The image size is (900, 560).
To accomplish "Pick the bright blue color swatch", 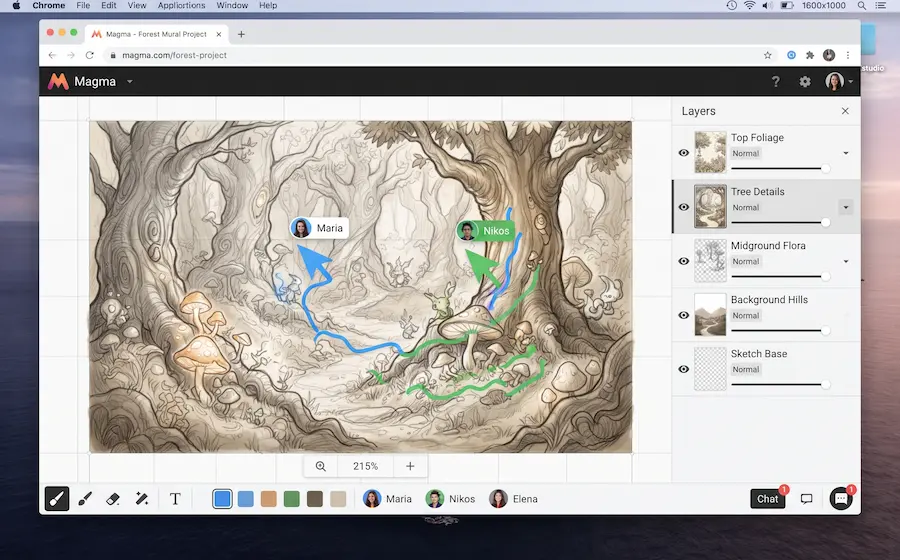I will click(222, 499).
